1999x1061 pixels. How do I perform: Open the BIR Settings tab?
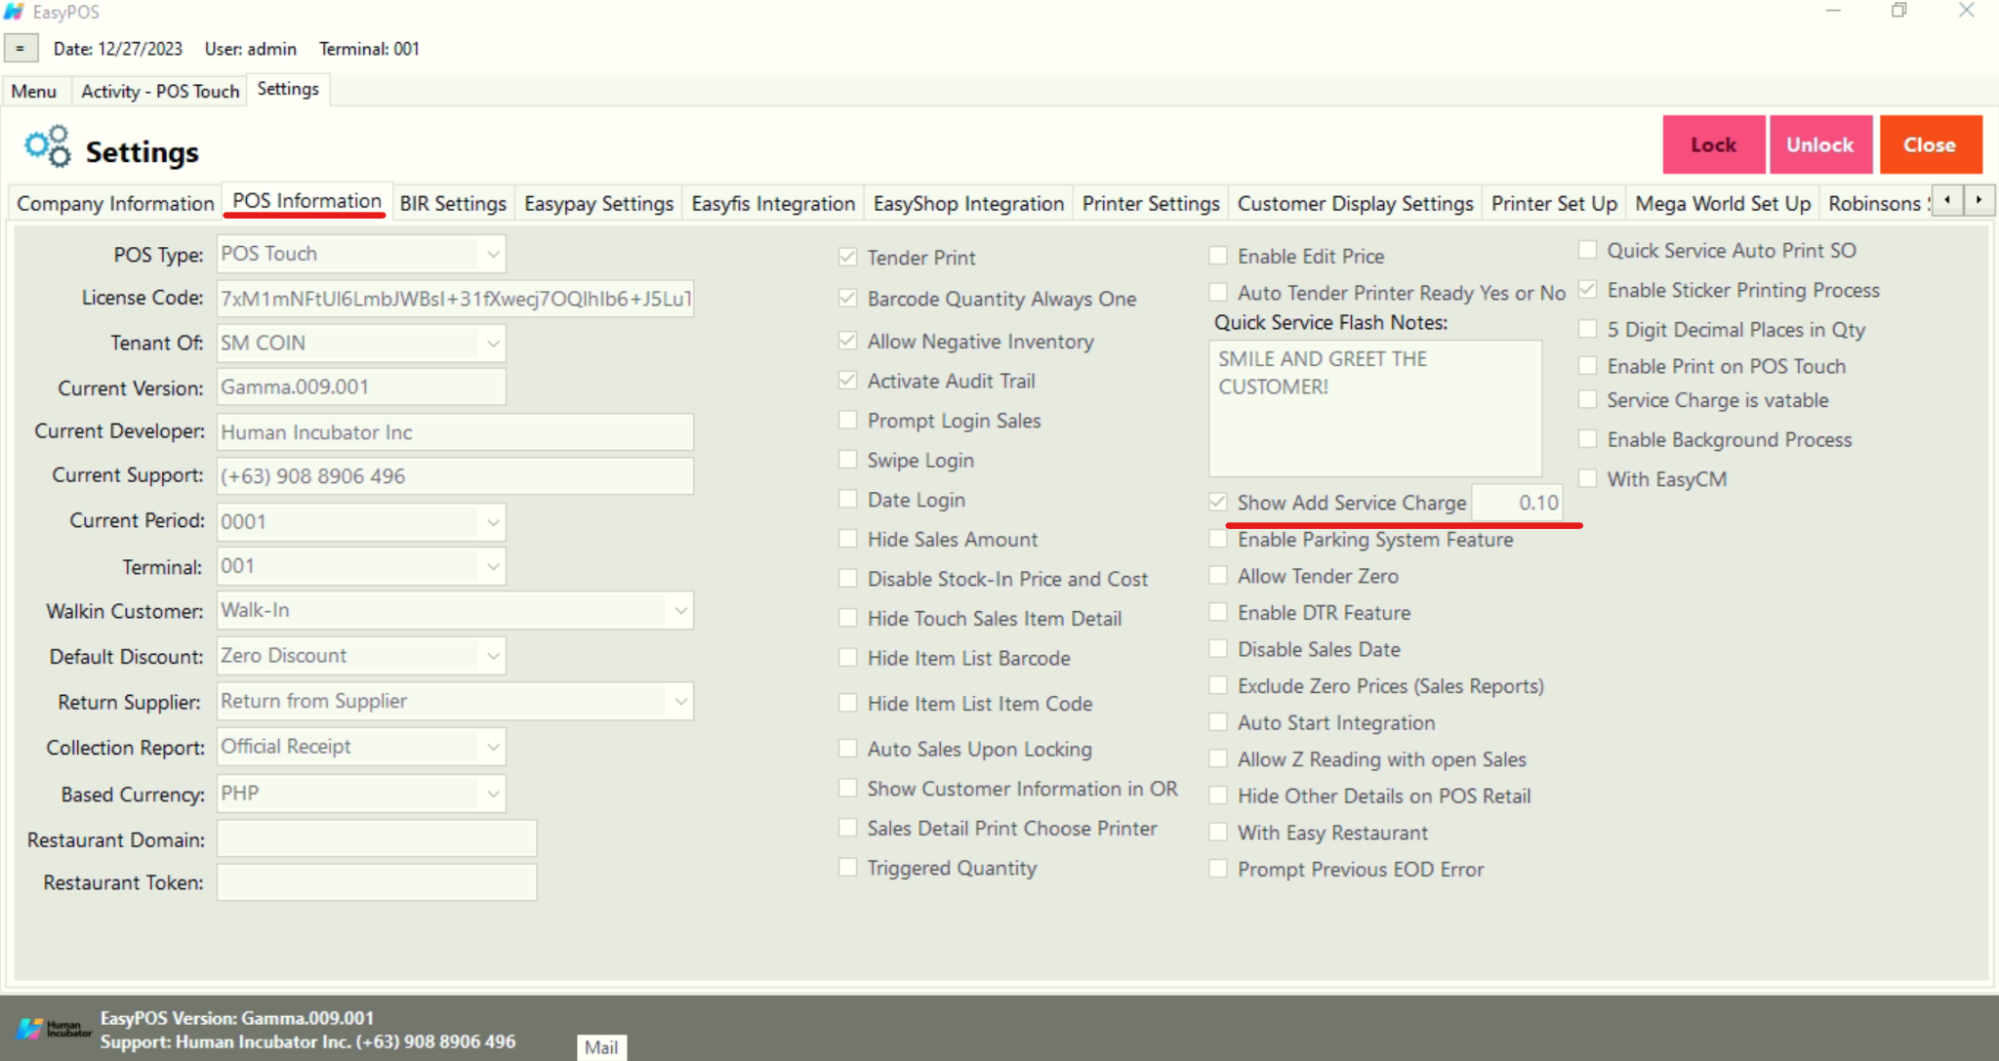pos(453,203)
